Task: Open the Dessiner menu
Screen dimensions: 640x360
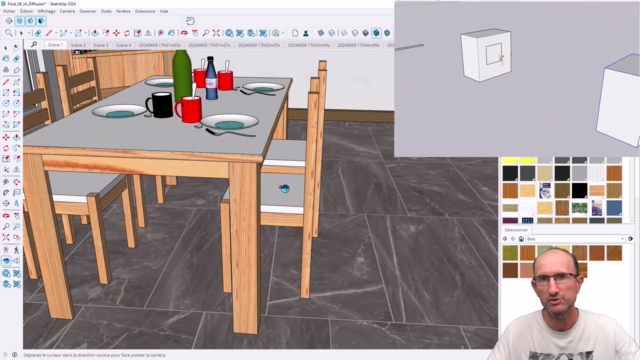Action: pyautogui.click(x=88, y=11)
